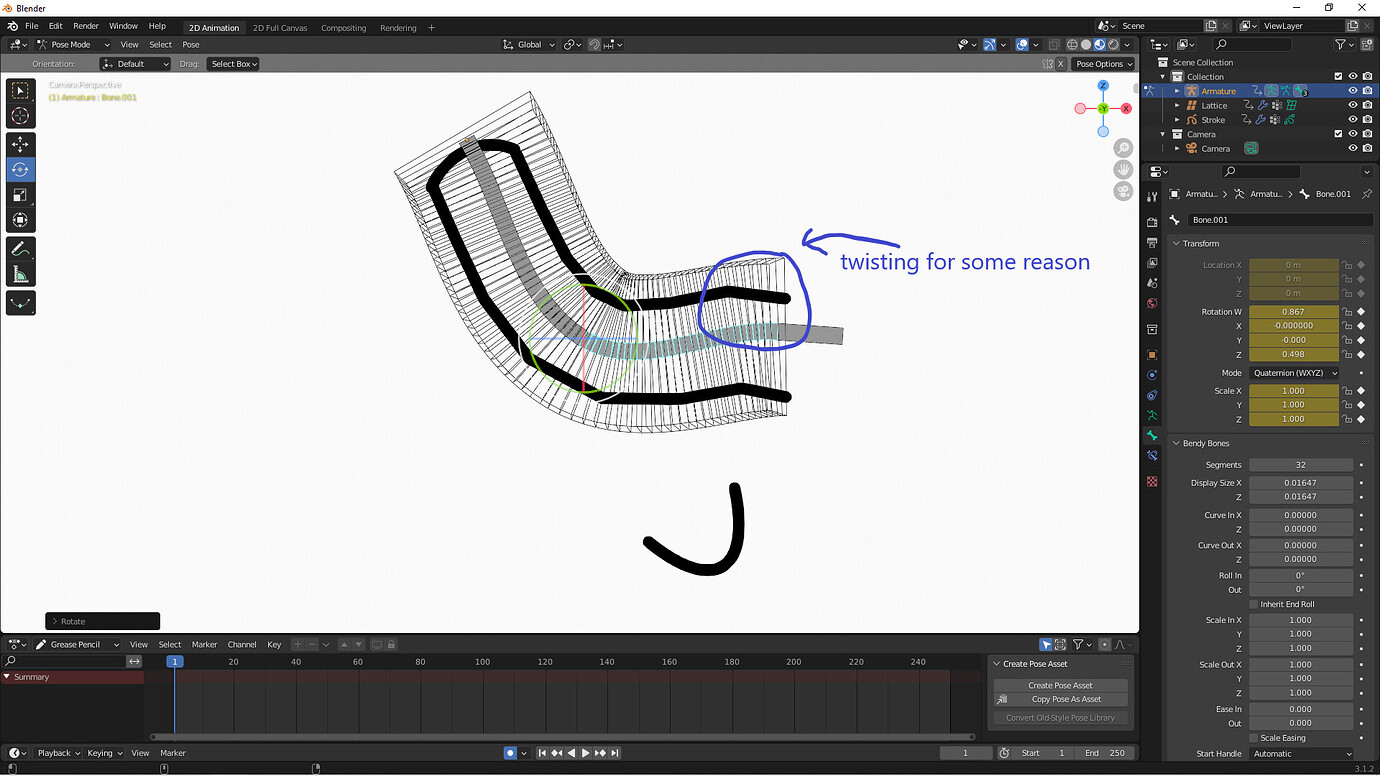Open the Render menu

coord(86,26)
